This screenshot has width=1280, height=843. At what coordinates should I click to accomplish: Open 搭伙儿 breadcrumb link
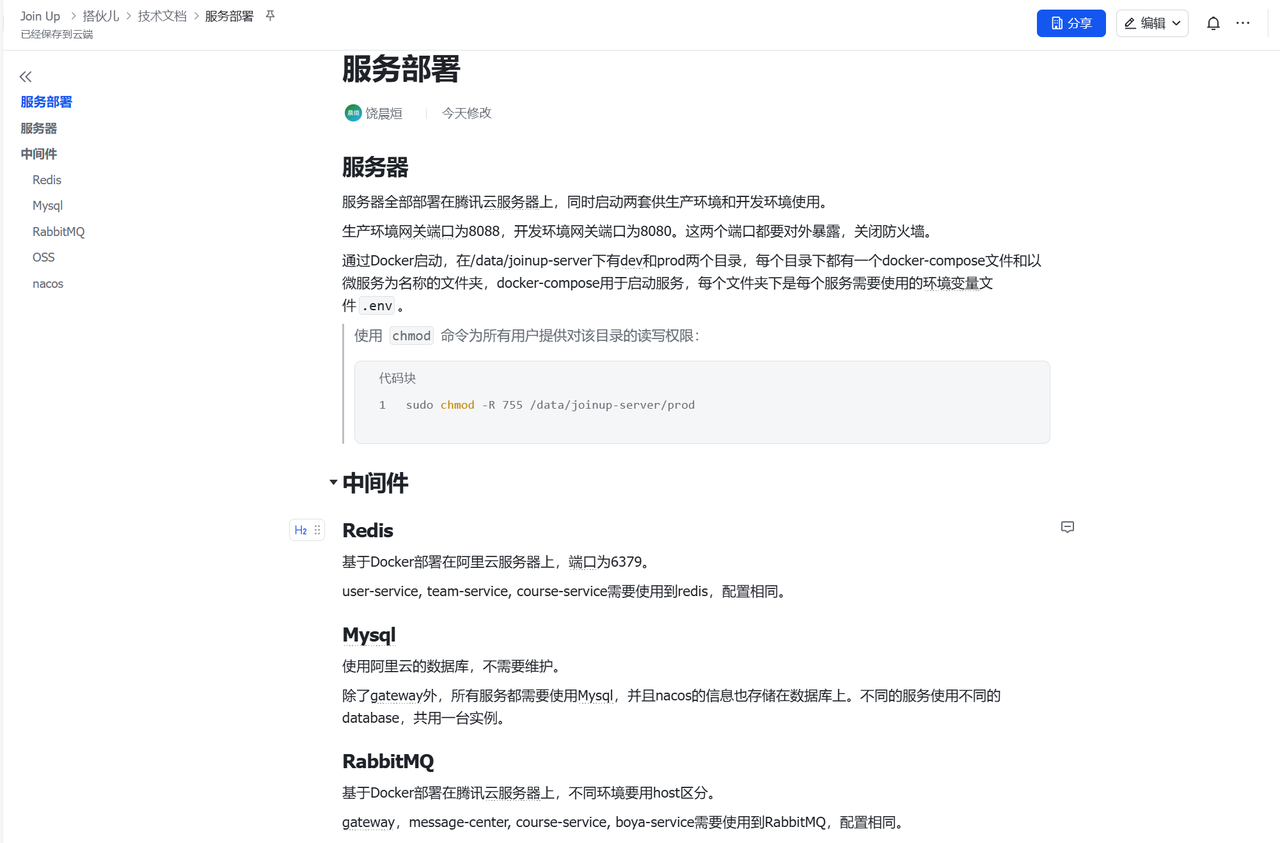coord(101,16)
